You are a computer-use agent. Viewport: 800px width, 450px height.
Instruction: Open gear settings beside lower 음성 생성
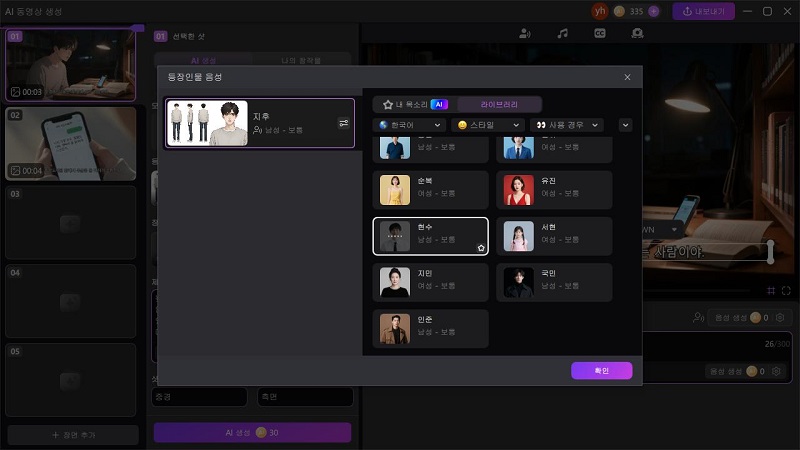pyautogui.click(x=776, y=371)
